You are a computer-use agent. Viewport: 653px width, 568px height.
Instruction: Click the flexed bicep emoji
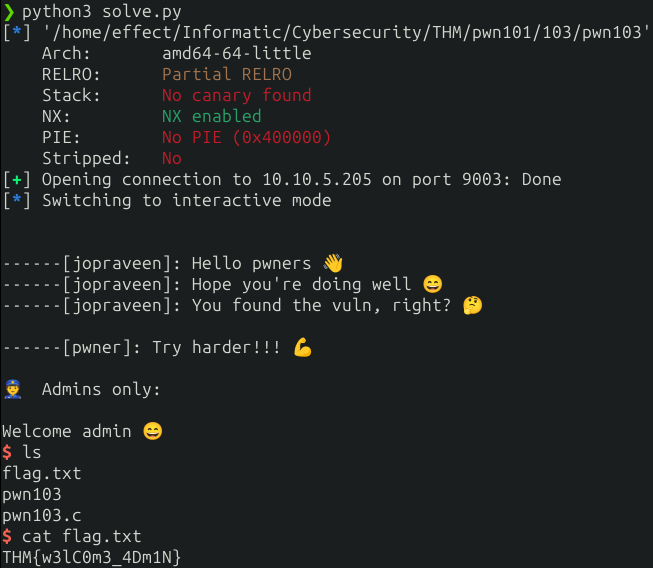click(303, 348)
